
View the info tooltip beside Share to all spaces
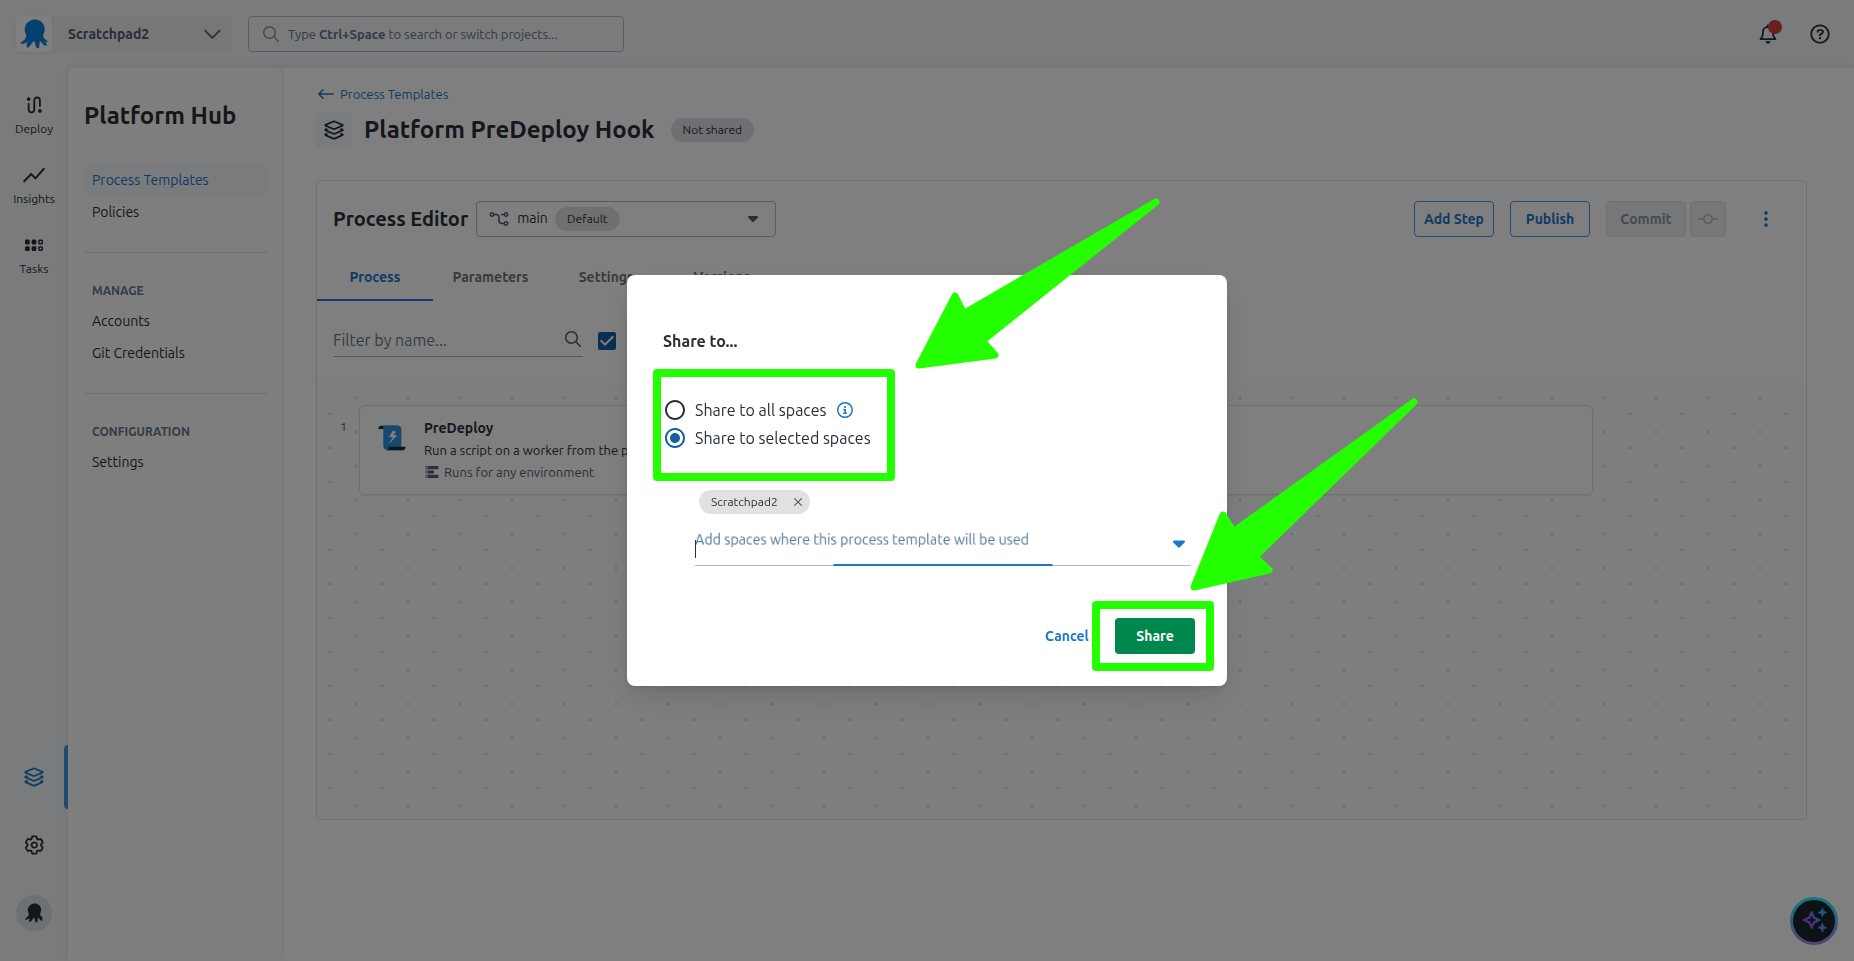click(x=845, y=409)
